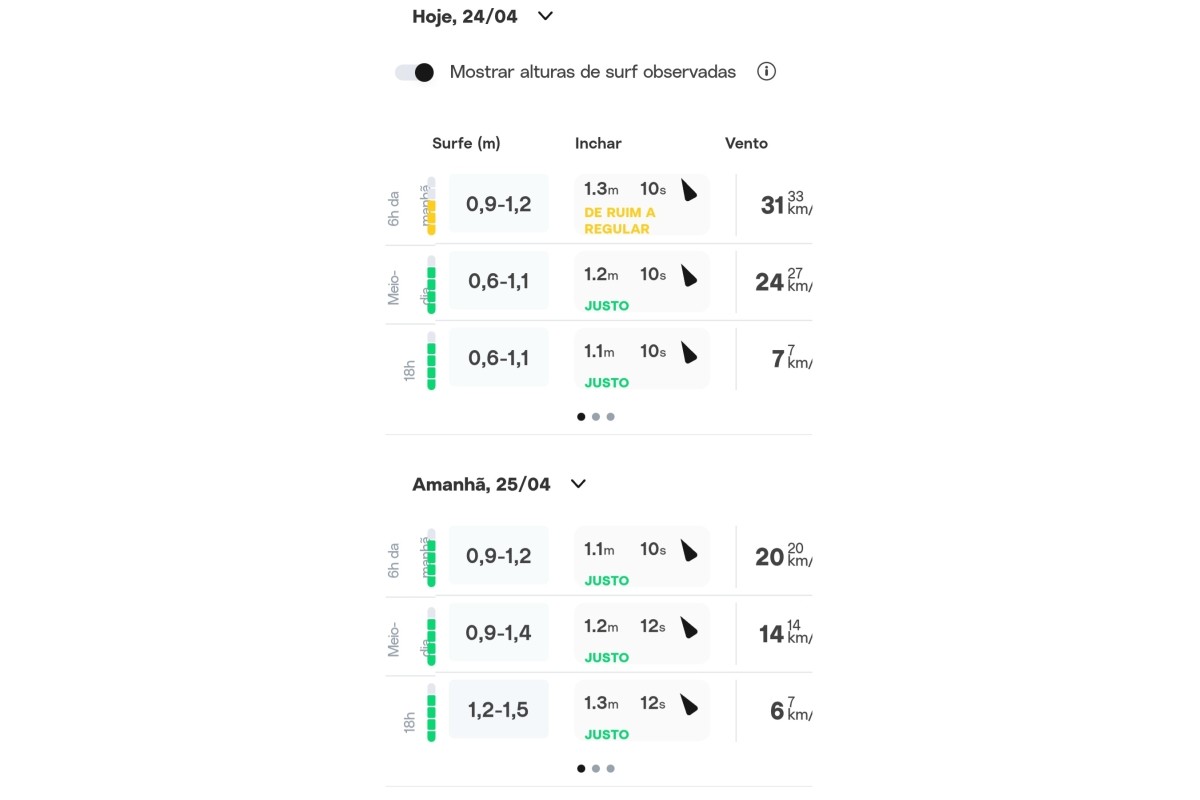Click swell direction arrow in today's 18h row
1200x800 pixels.
tap(689, 353)
